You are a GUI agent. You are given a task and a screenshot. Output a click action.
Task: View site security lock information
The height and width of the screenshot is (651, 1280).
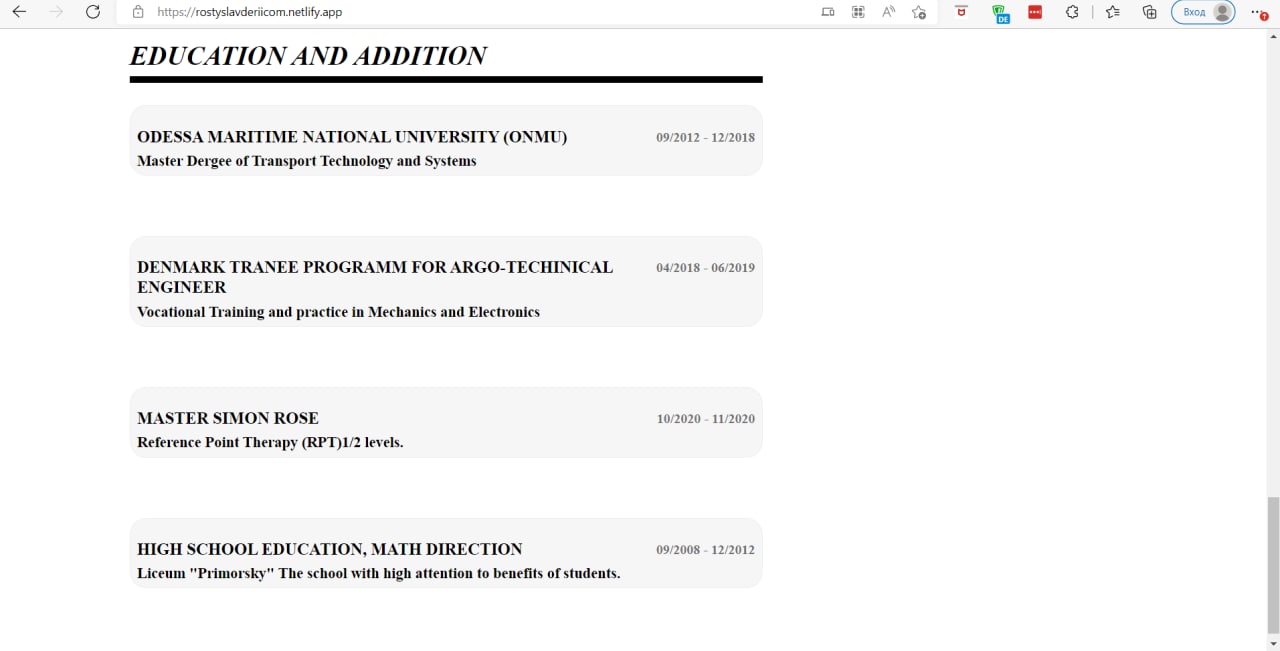pyautogui.click(x=138, y=12)
